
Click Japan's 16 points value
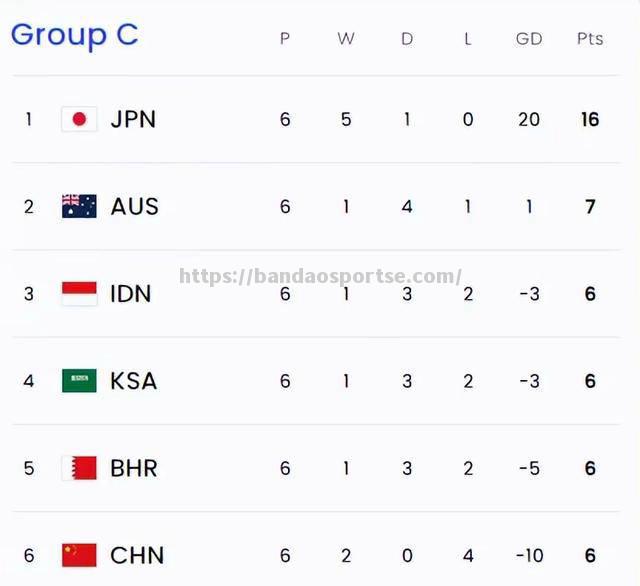[x=590, y=120]
